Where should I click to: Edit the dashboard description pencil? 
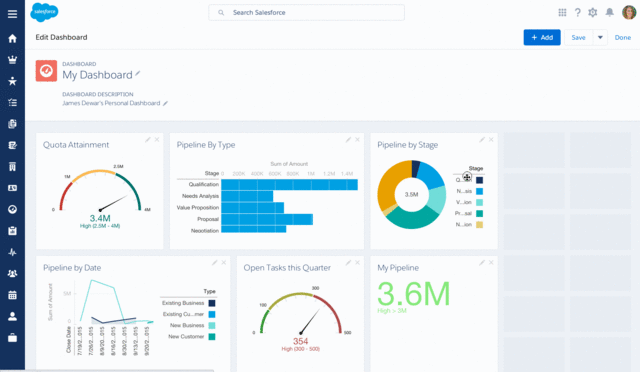[x=165, y=103]
